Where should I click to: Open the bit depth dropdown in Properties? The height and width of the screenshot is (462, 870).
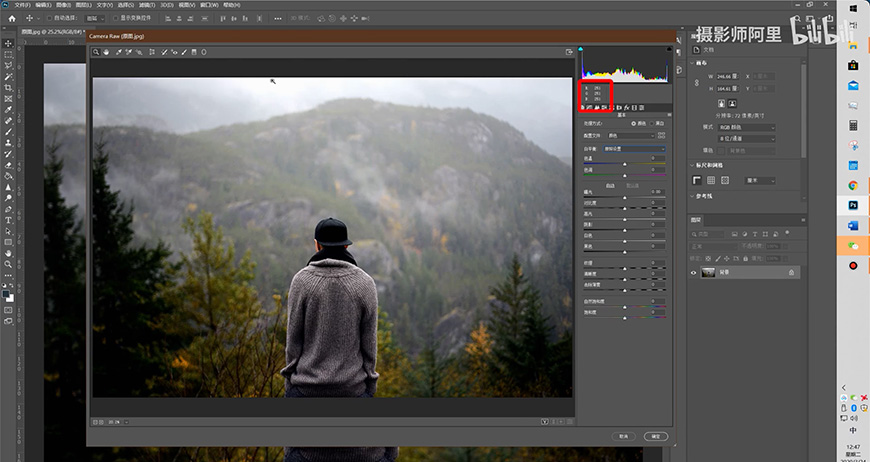[x=747, y=139]
